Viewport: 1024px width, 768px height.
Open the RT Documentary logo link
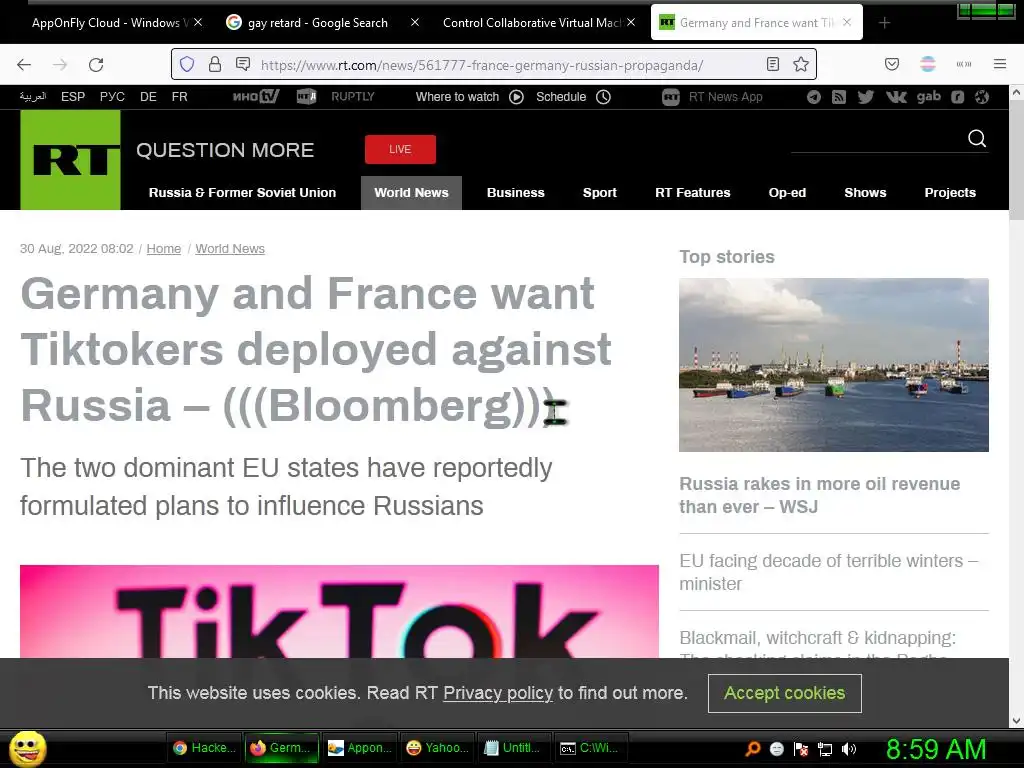[306, 97]
